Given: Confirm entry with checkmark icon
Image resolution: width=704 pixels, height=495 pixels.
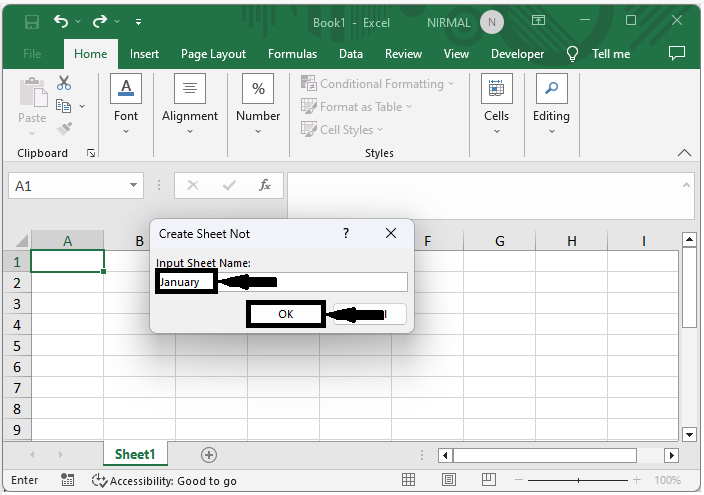Looking at the screenshot, I should pyautogui.click(x=229, y=185).
